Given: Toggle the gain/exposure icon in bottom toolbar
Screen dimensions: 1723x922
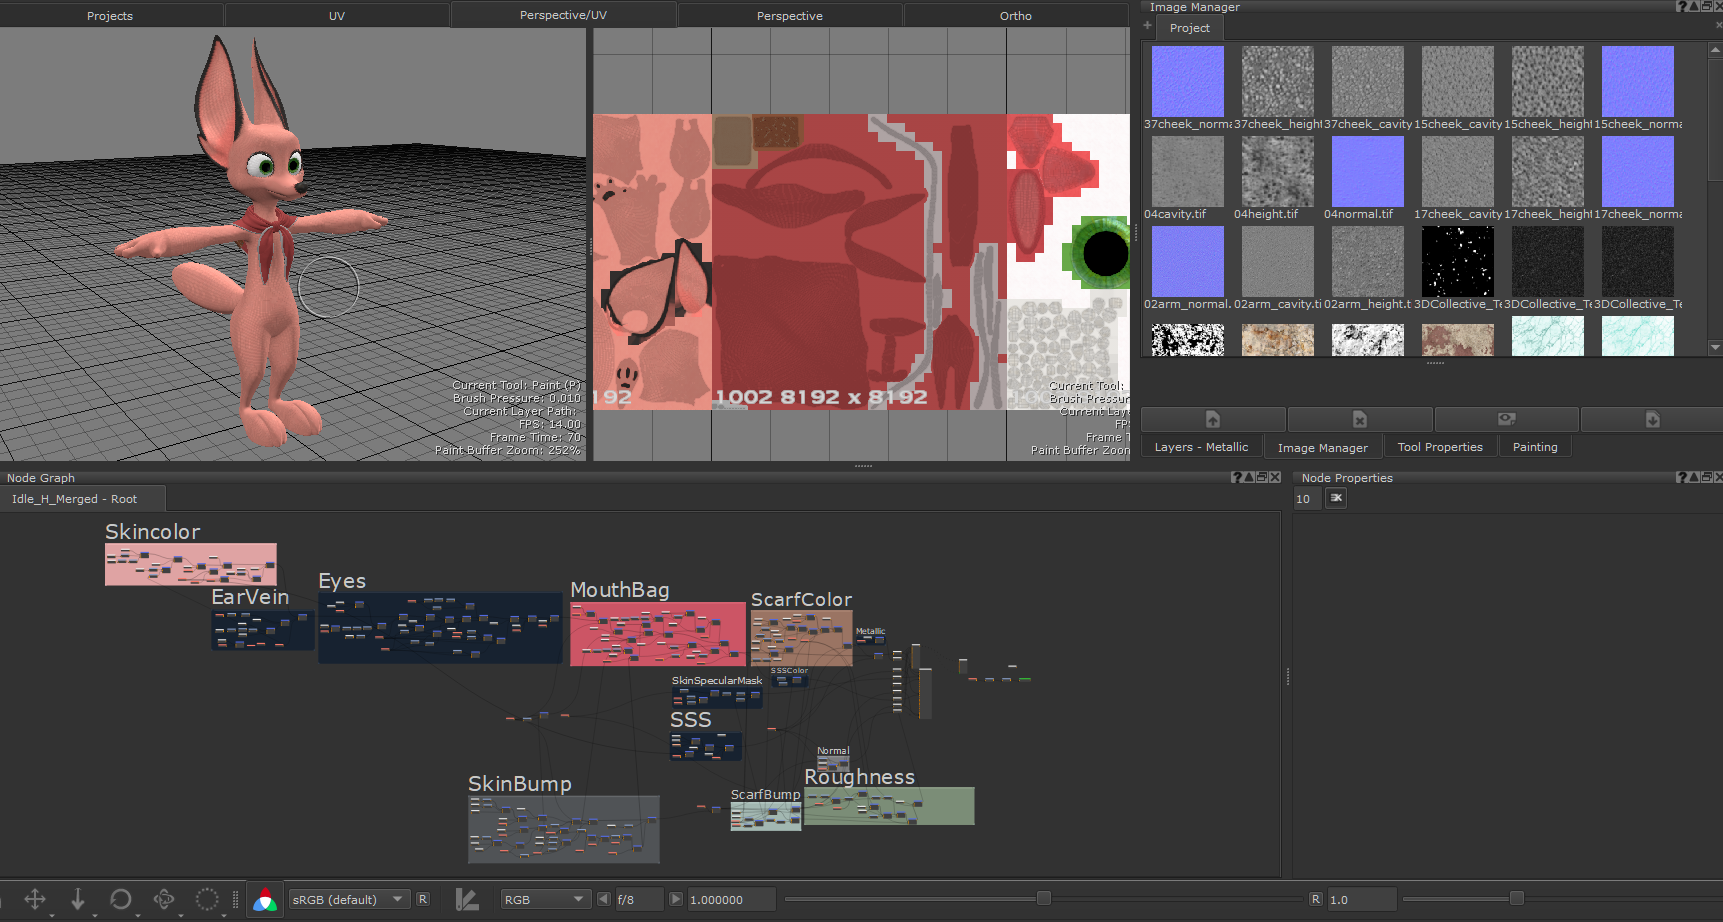Looking at the screenshot, I should 467,900.
